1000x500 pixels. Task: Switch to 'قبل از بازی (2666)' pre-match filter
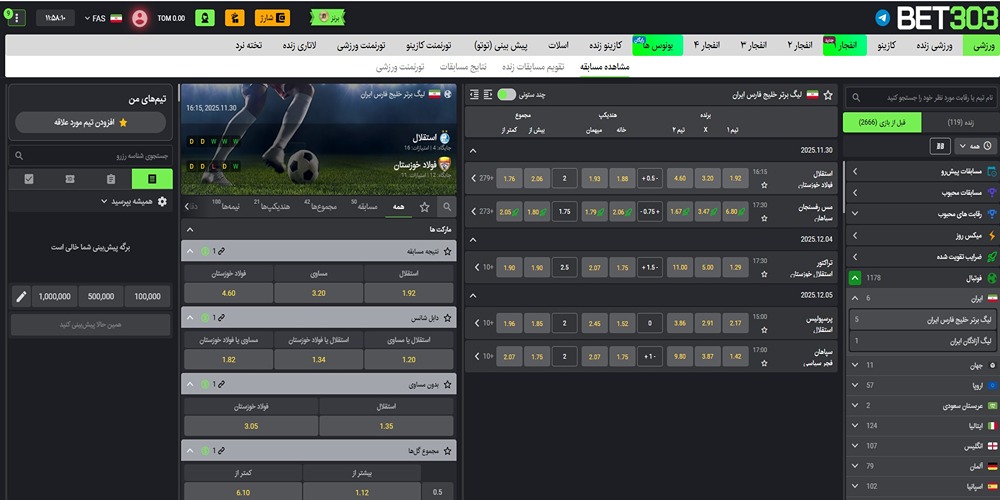(881, 122)
